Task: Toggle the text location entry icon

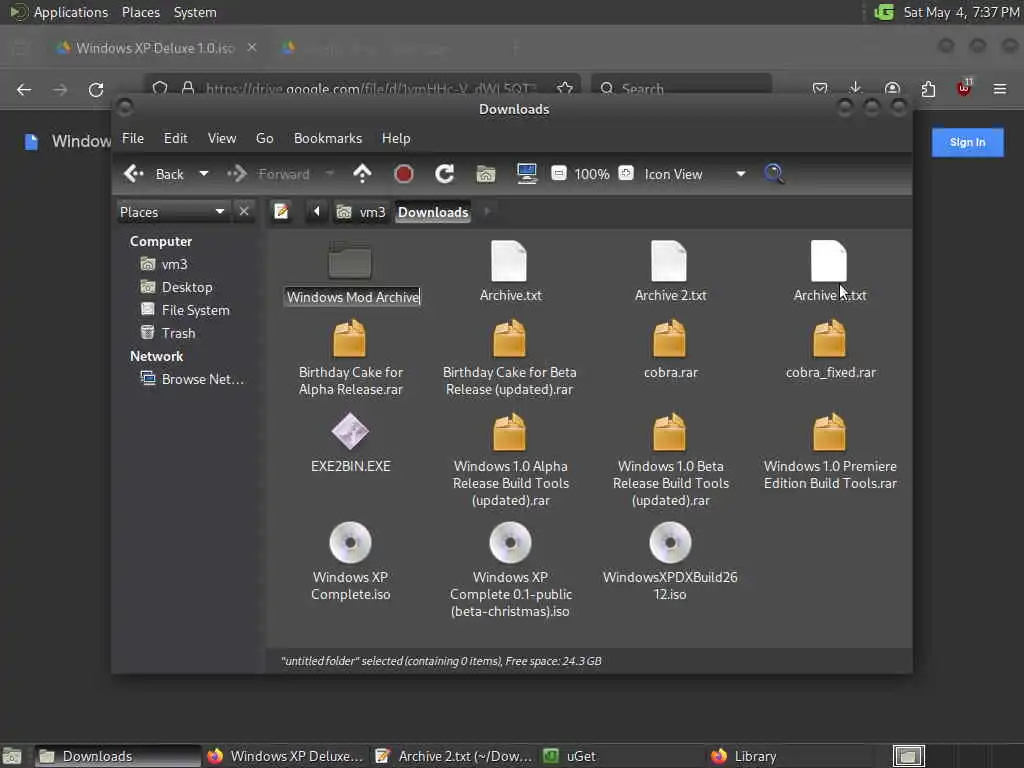Action: point(281,212)
